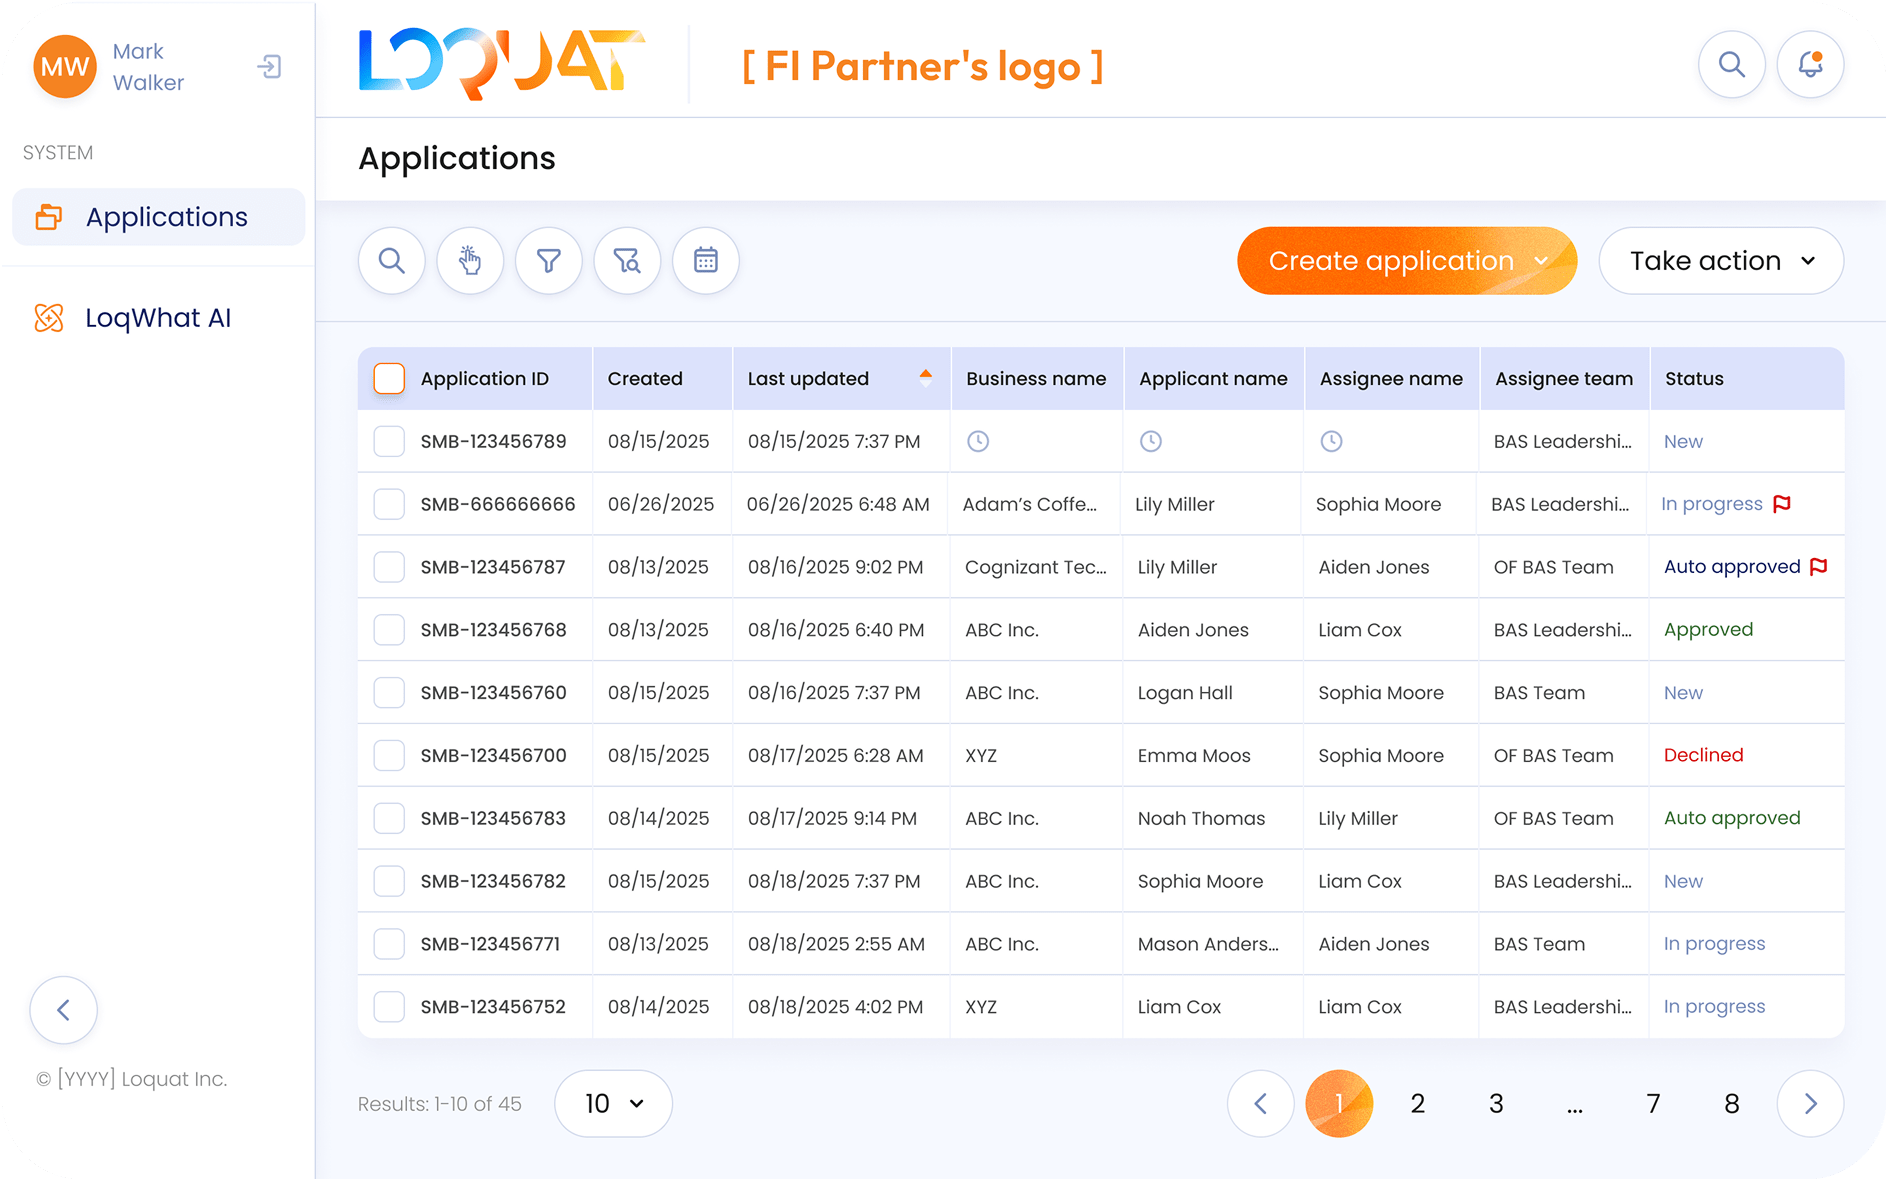Expand the Create application dropdown arrow

[1541, 260]
